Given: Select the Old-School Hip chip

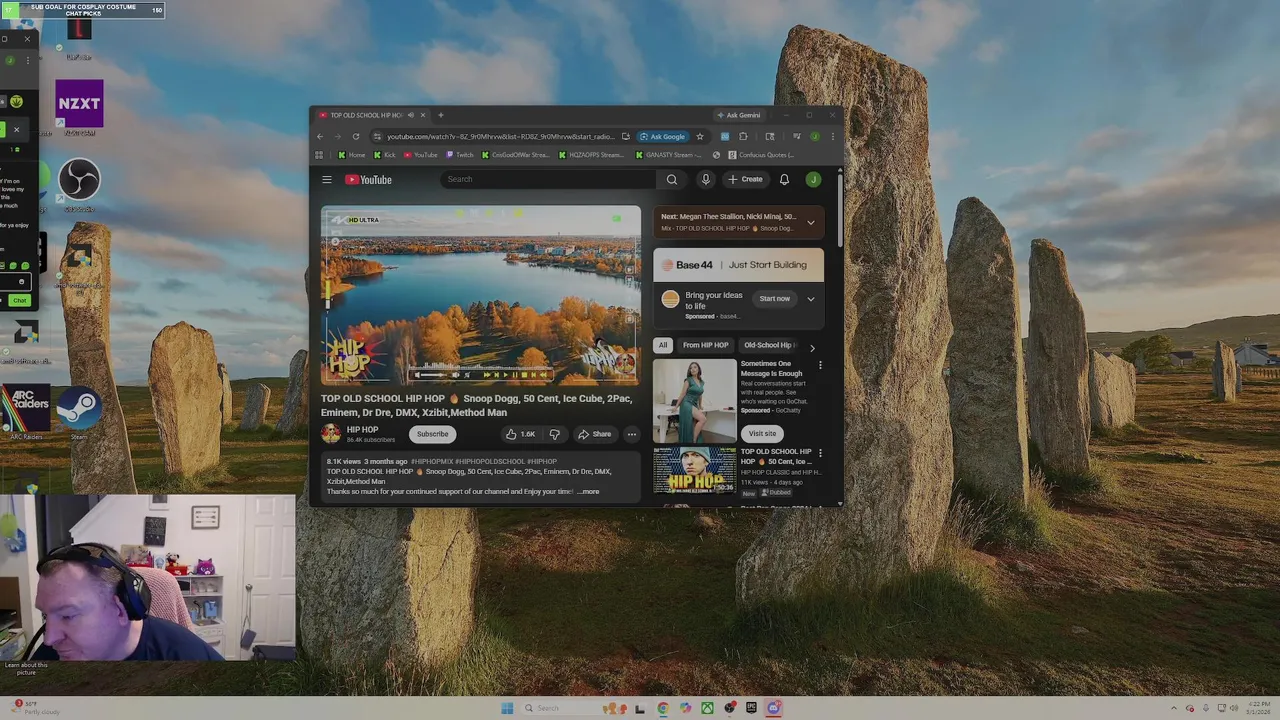Looking at the screenshot, I should pos(768,345).
